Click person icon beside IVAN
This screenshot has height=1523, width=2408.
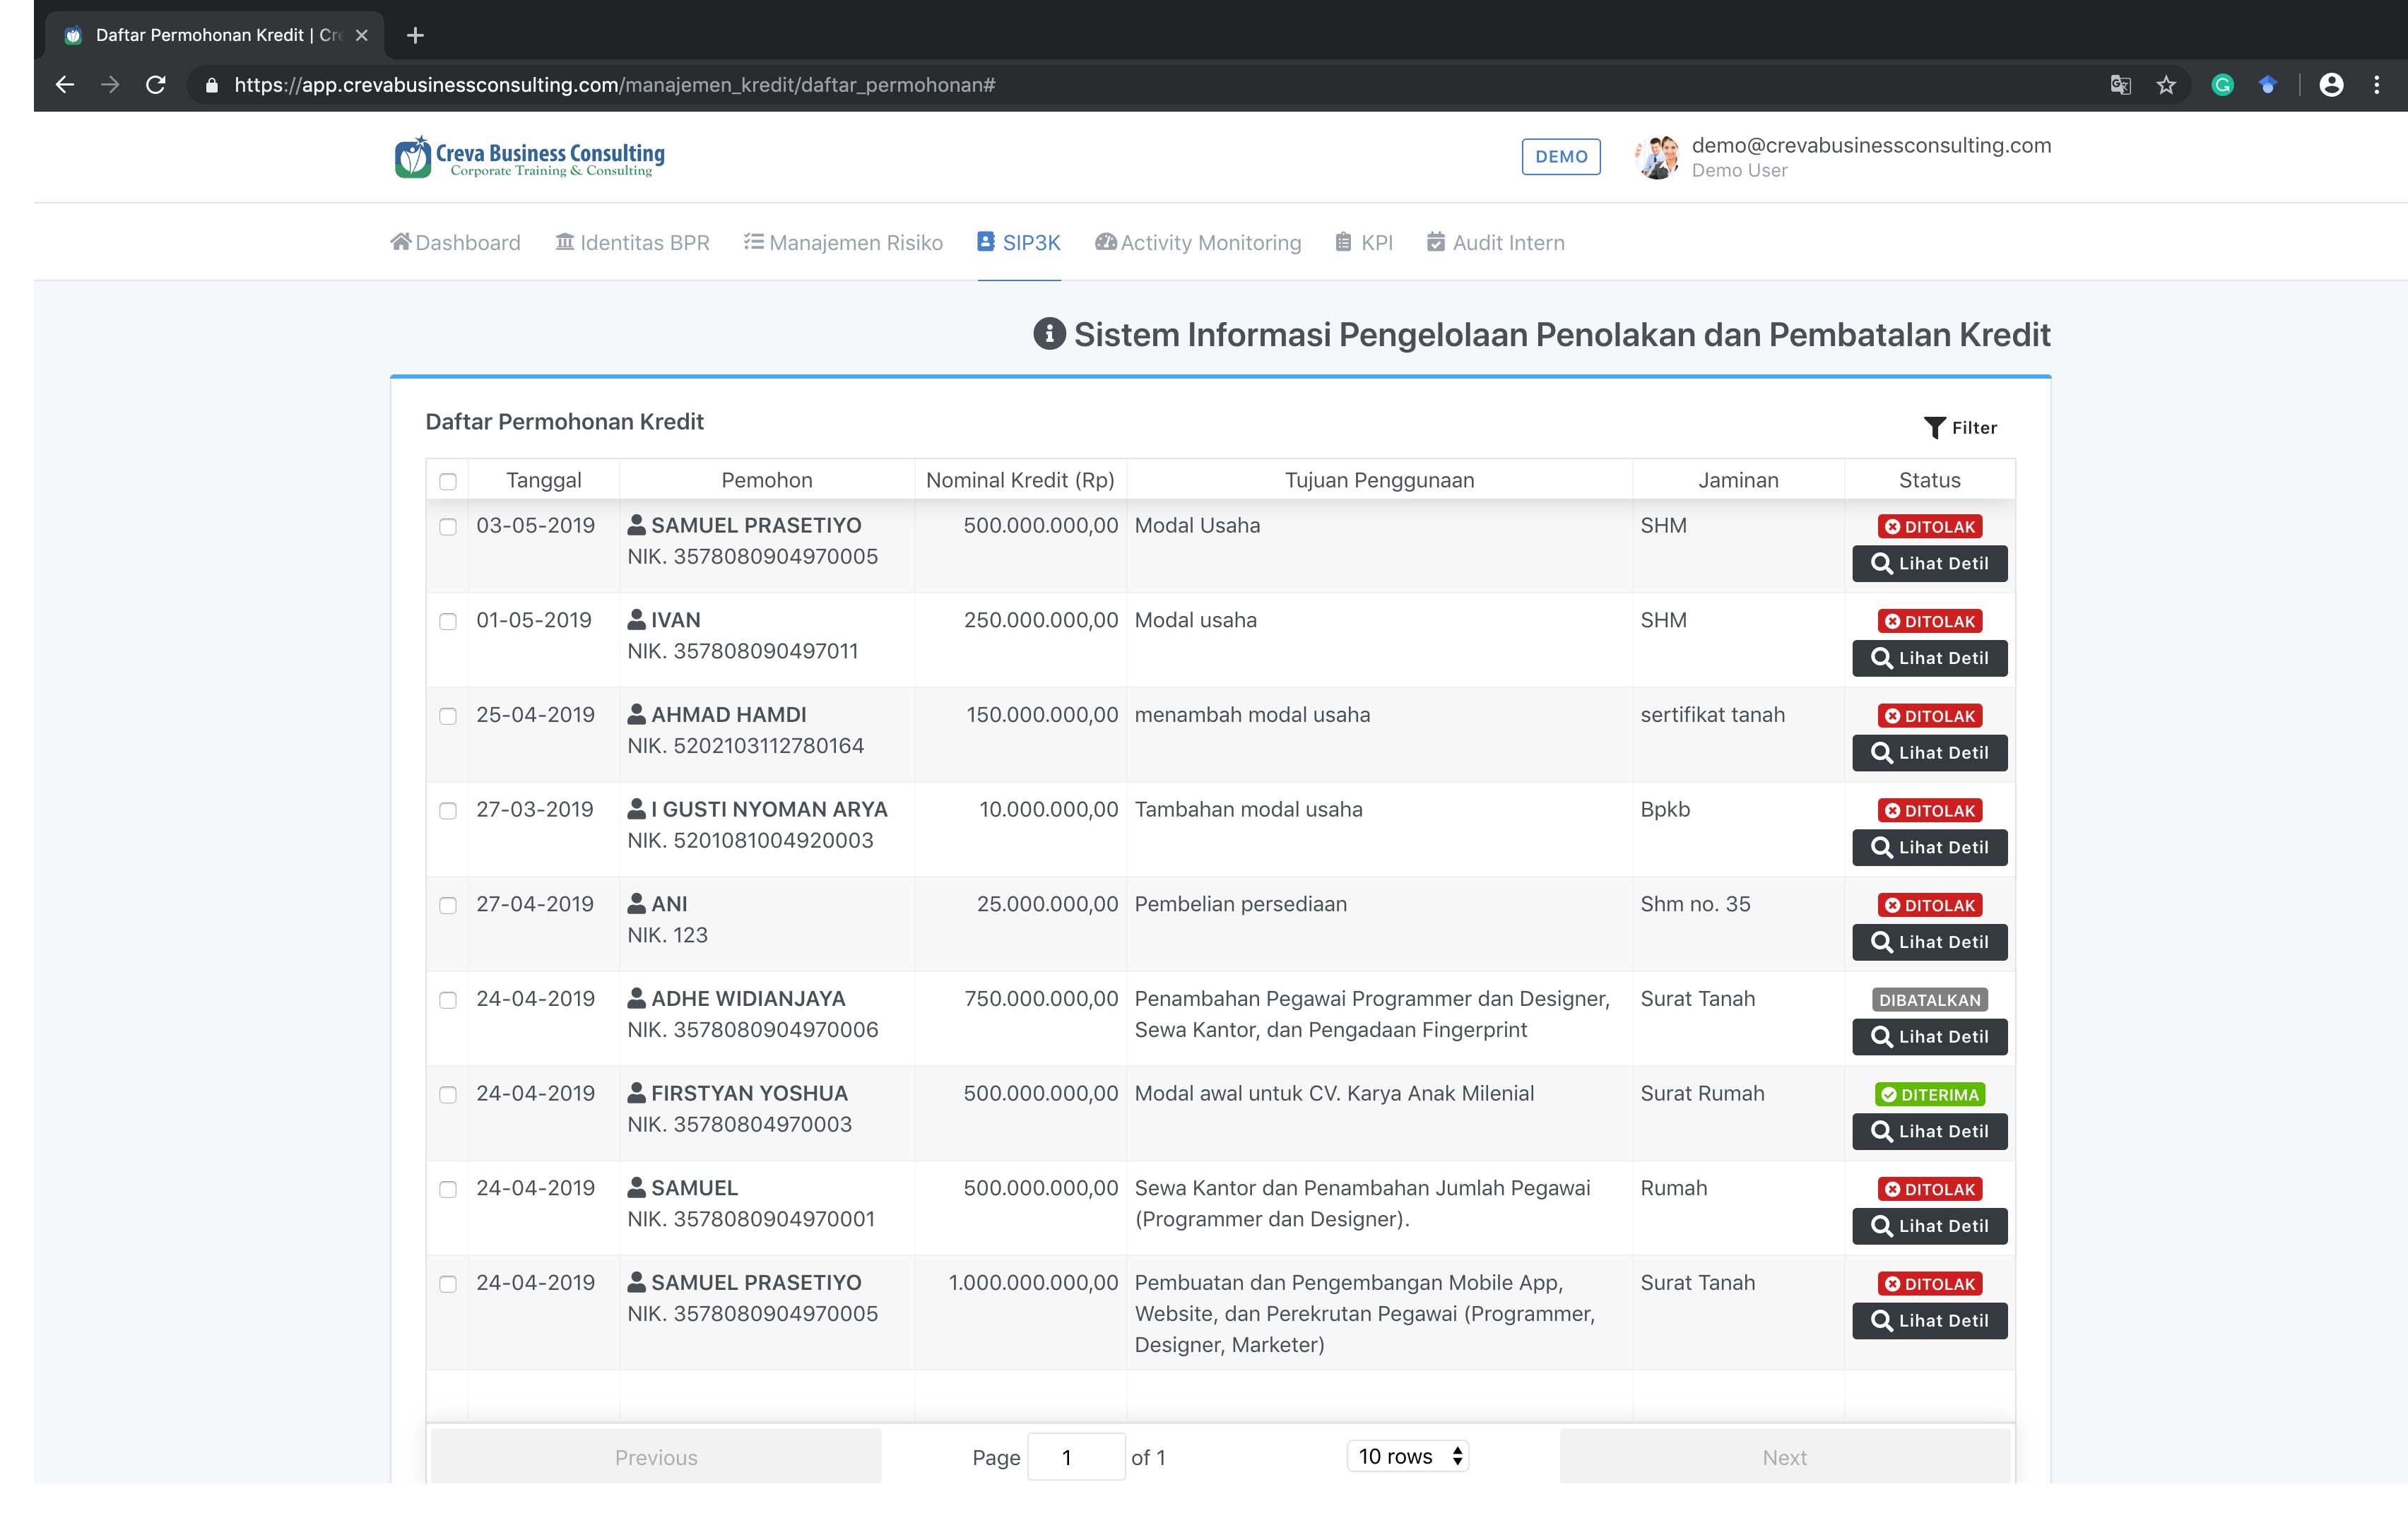coord(636,620)
